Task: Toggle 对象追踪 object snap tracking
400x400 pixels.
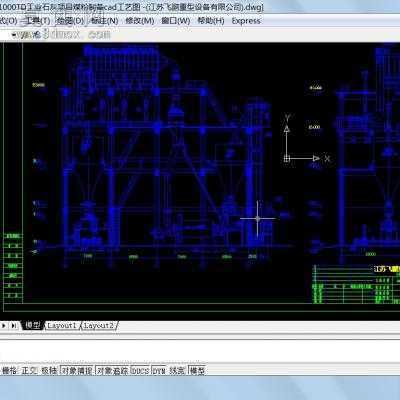Action: 112,370
